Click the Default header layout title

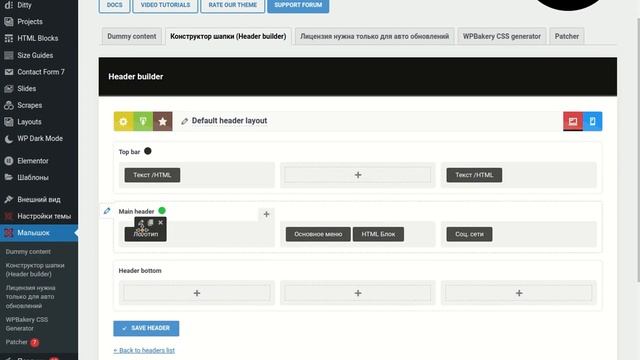229,121
